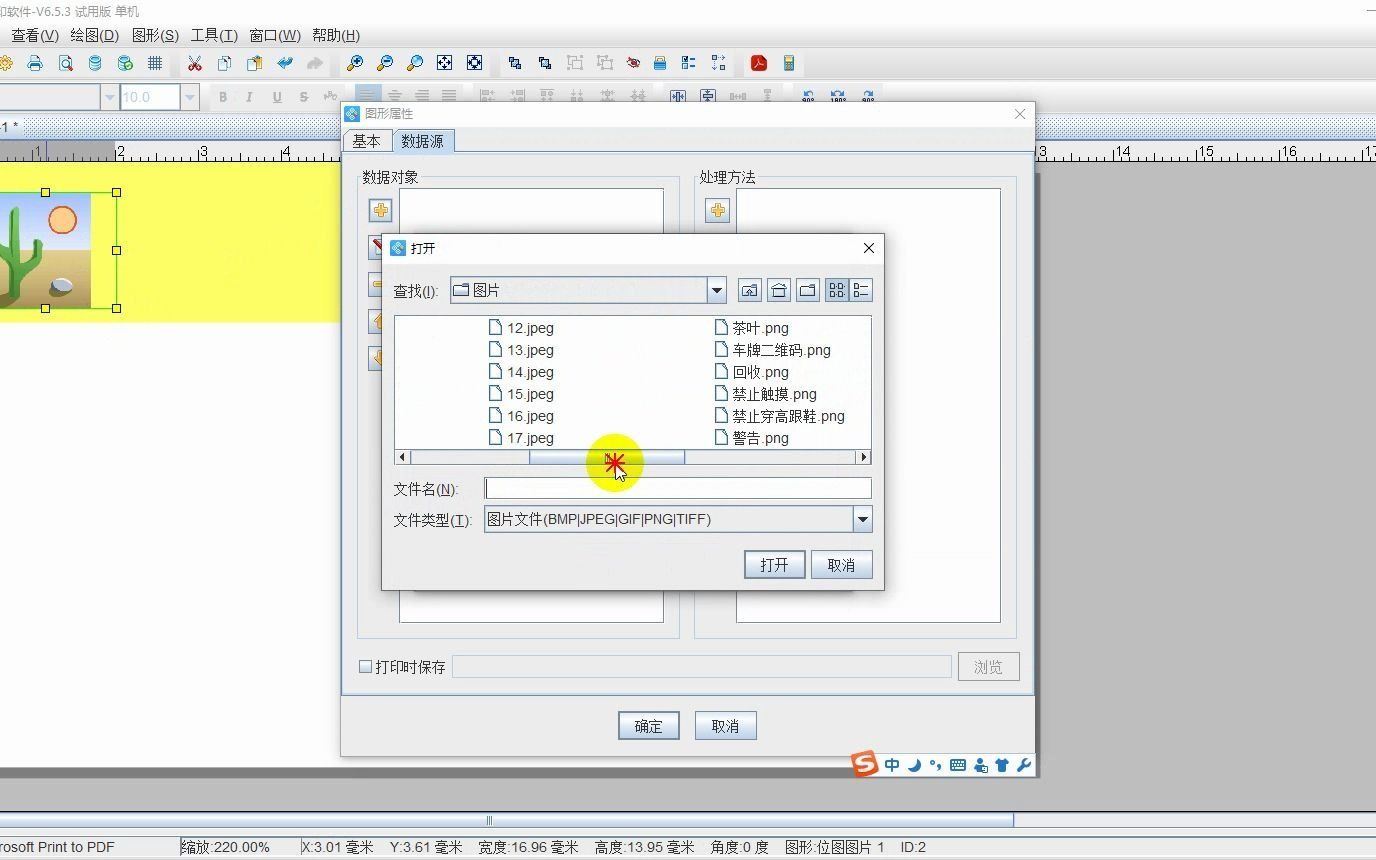This screenshot has width=1376, height=860.
Task: Click the Sogou S input method icon
Action: [864, 764]
